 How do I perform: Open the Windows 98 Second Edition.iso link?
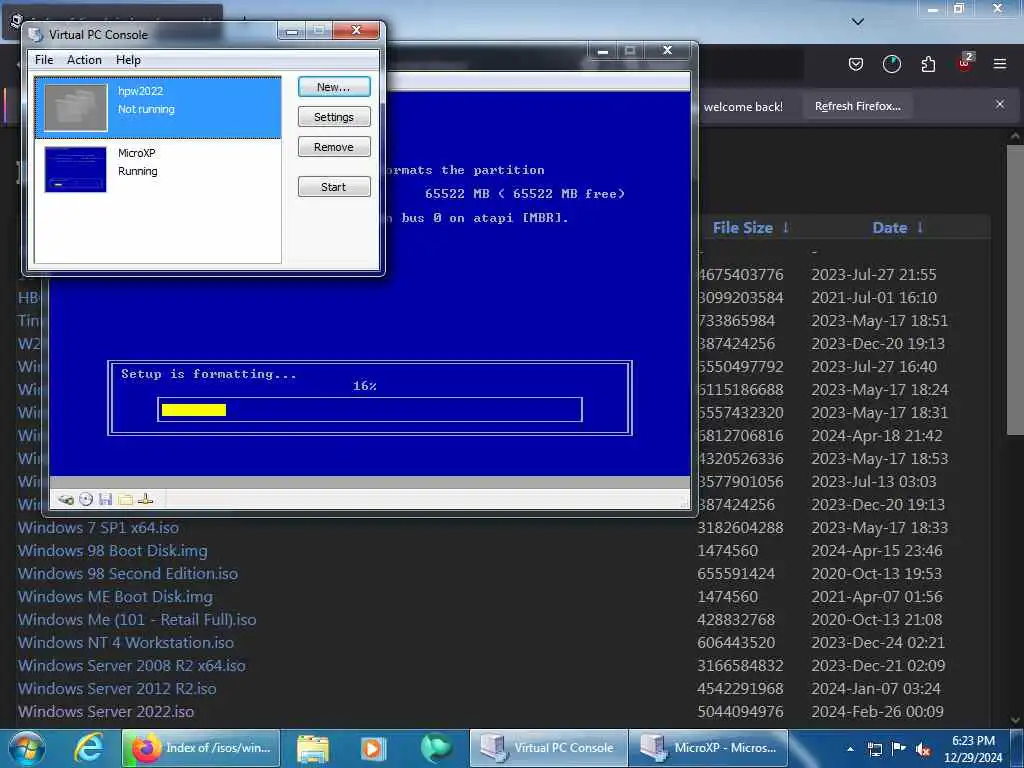pyautogui.click(x=127, y=573)
